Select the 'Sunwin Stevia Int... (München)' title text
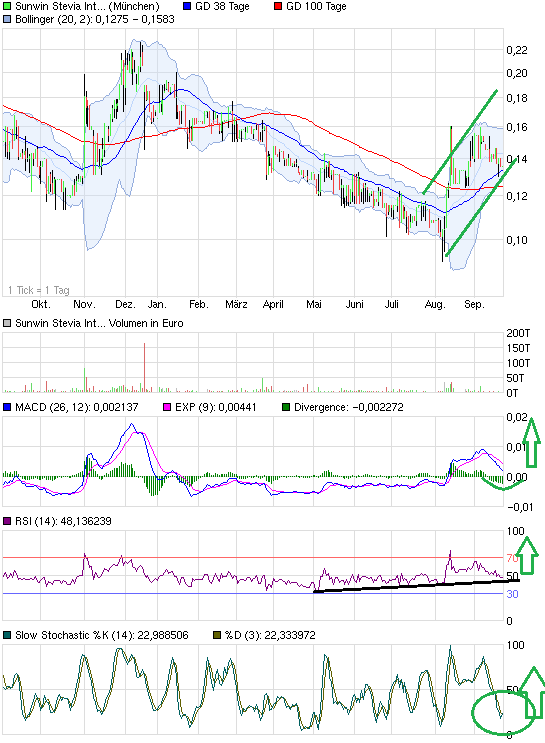This screenshot has width=545, height=743. click(87, 7)
